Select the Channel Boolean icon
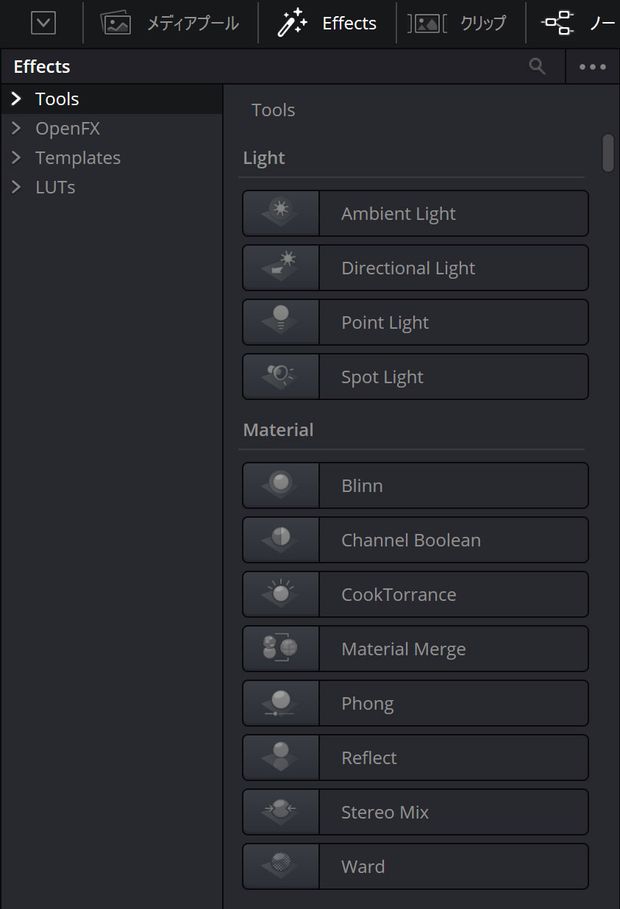Viewport: 620px width, 909px height. (281, 540)
